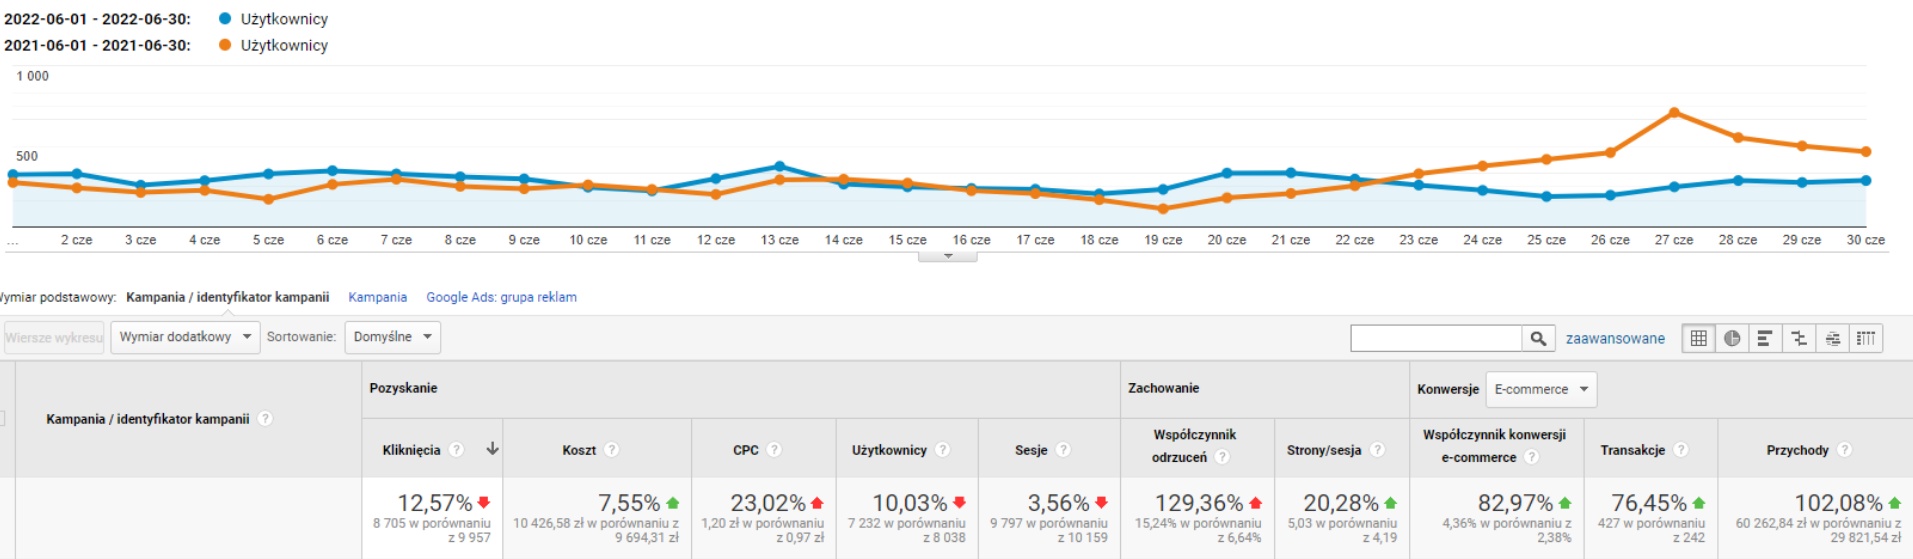Open help for Kampania / identyfikator kampanii
This screenshot has height=559, width=1913.
[265, 419]
